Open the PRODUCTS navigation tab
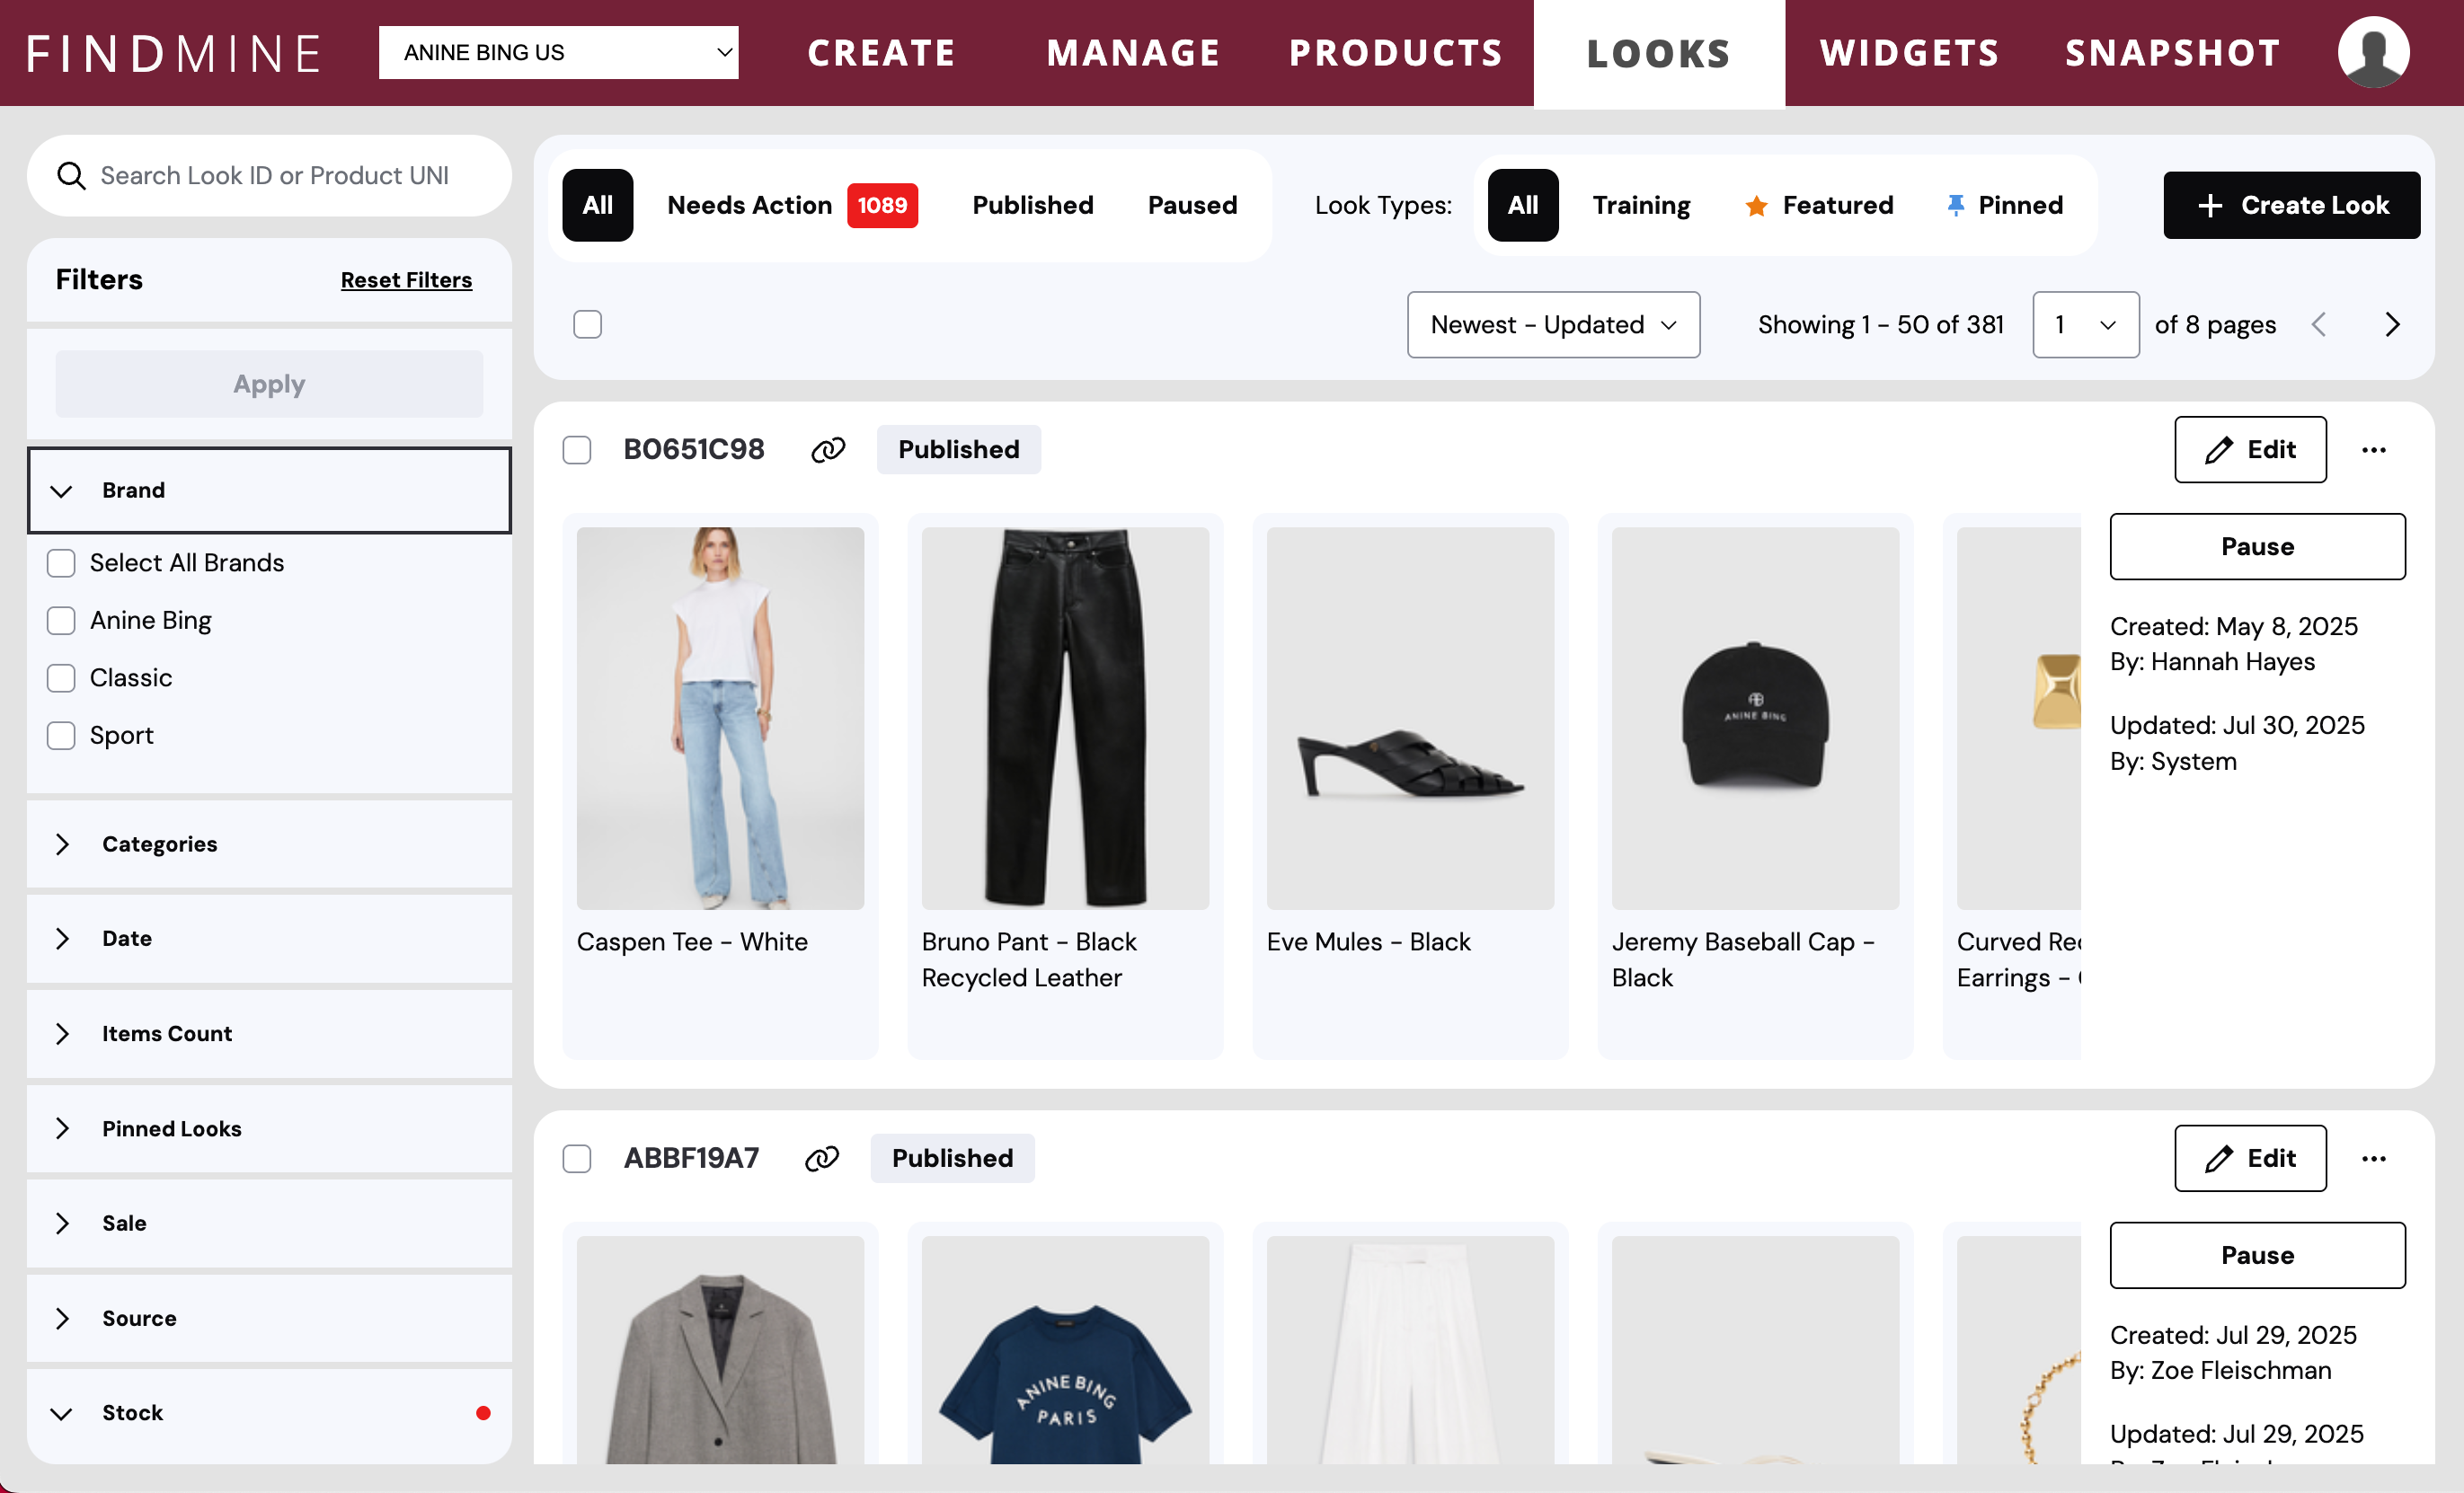Image resolution: width=2464 pixels, height=1493 pixels. 1395,53
